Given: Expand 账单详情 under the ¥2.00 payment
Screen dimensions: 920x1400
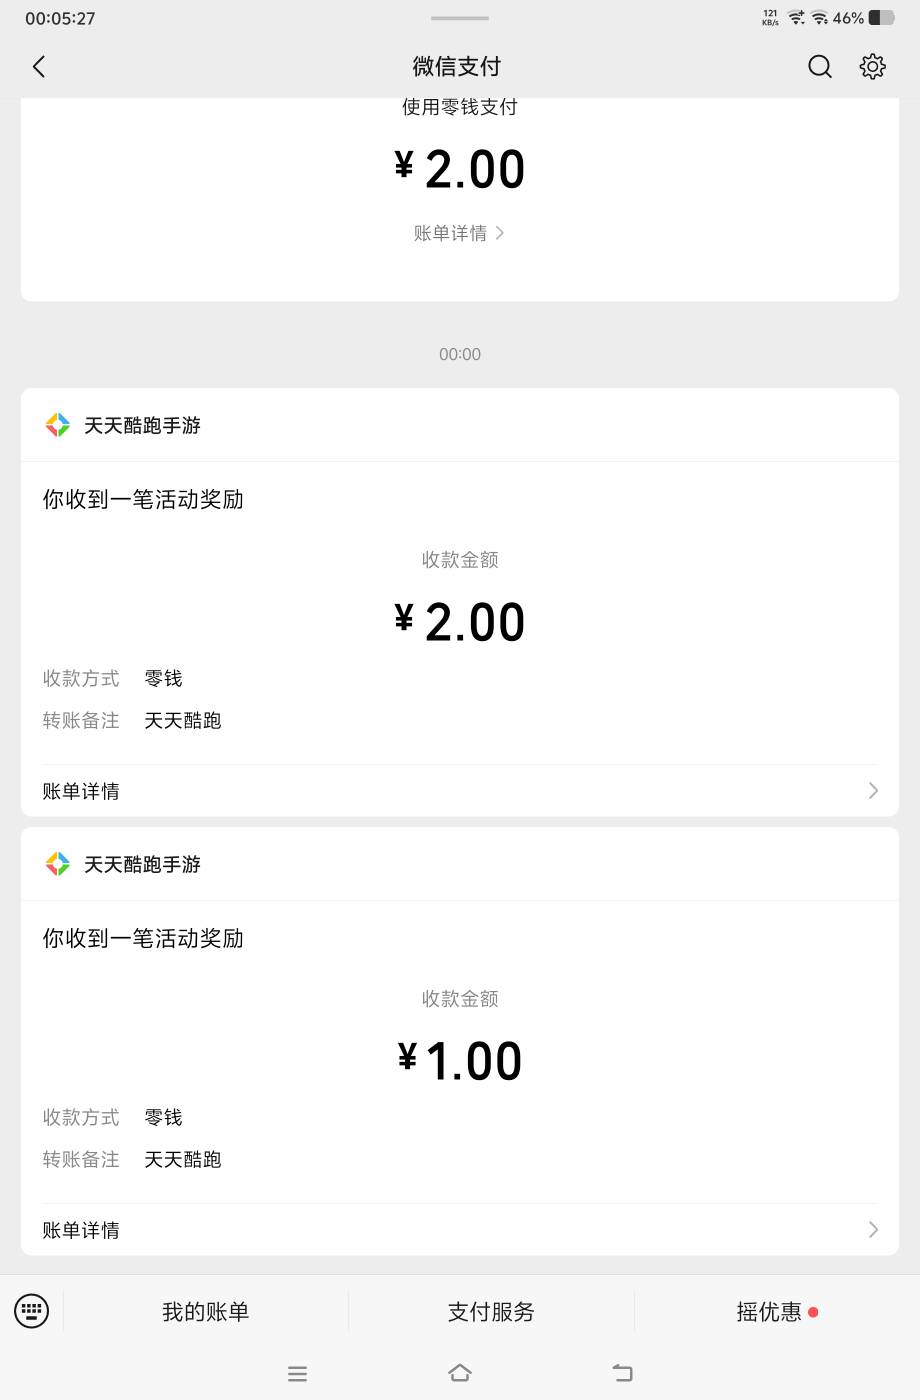Looking at the screenshot, I should coord(459,233).
